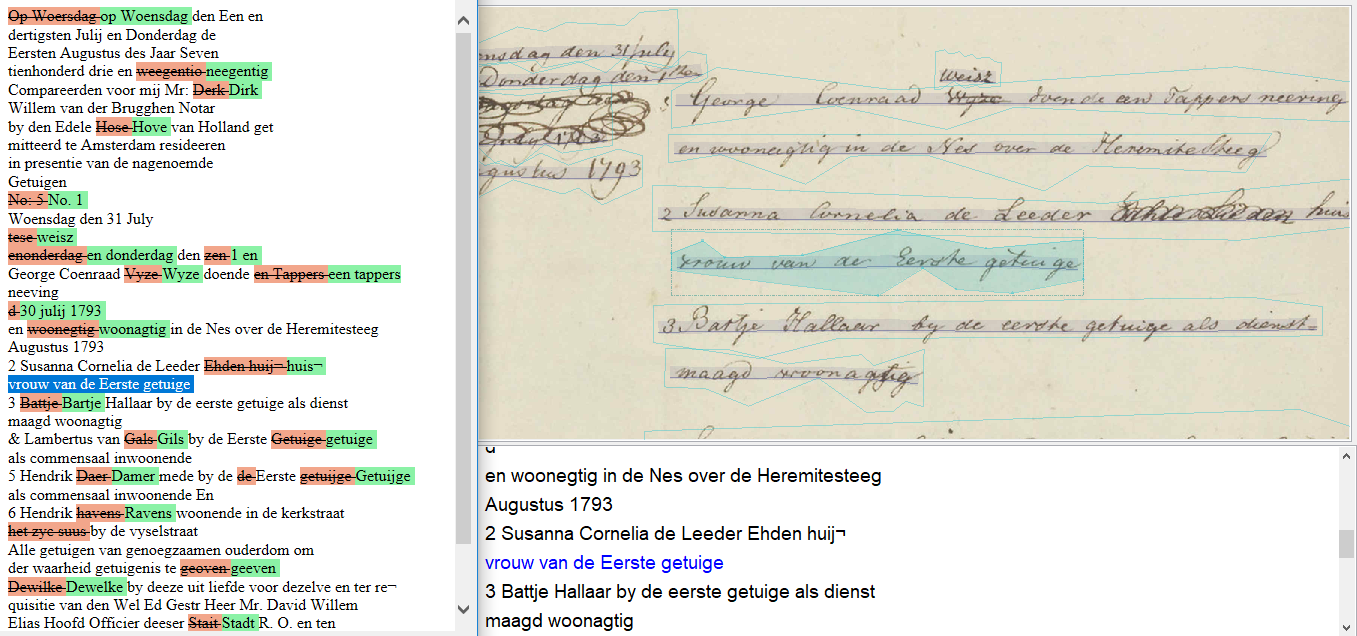
Task: Click the blue 'vrouw van de Eerste getuige' editor line
Action: pyautogui.click(x=604, y=563)
